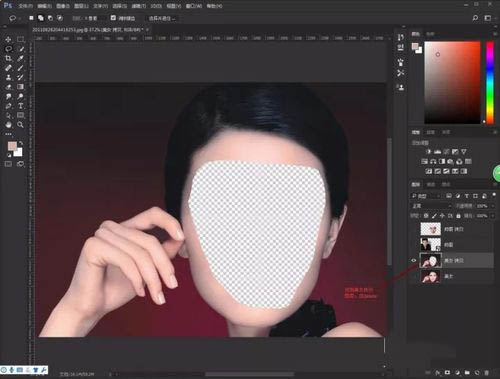Image resolution: width=500 pixels, height=379 pixels.
Task: Close the open document tab
Action: 147,30
